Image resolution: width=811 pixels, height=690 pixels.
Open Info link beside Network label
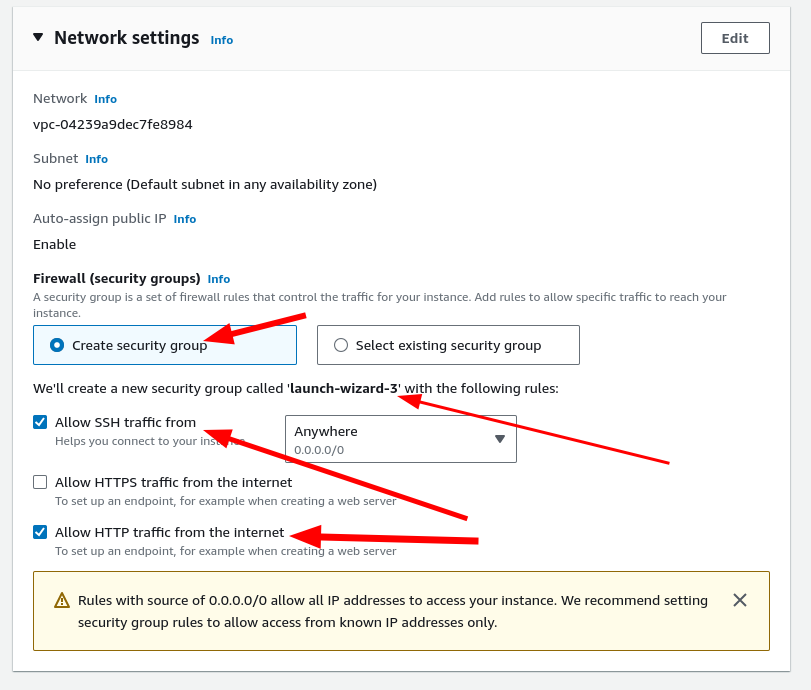pos(105,99)
